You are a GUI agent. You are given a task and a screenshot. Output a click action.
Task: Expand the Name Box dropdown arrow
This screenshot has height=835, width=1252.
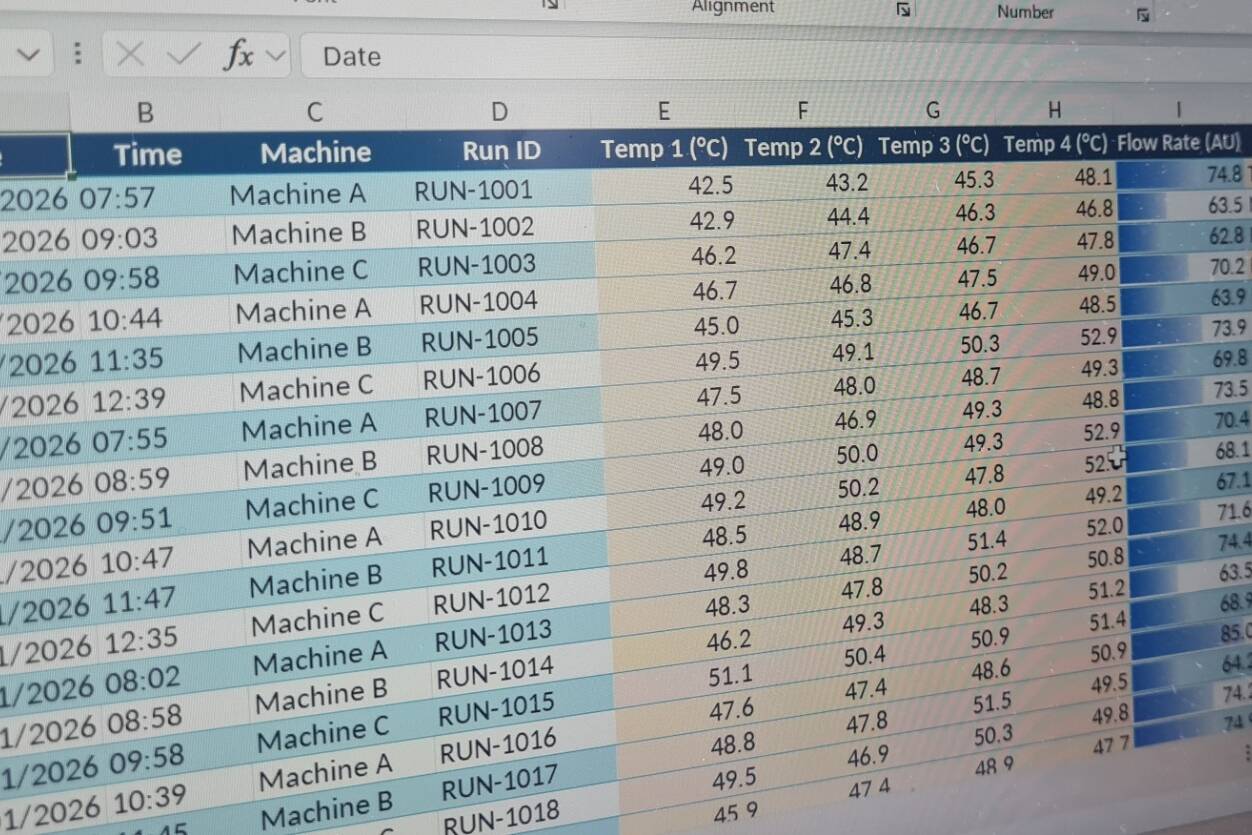coord(29,54)
